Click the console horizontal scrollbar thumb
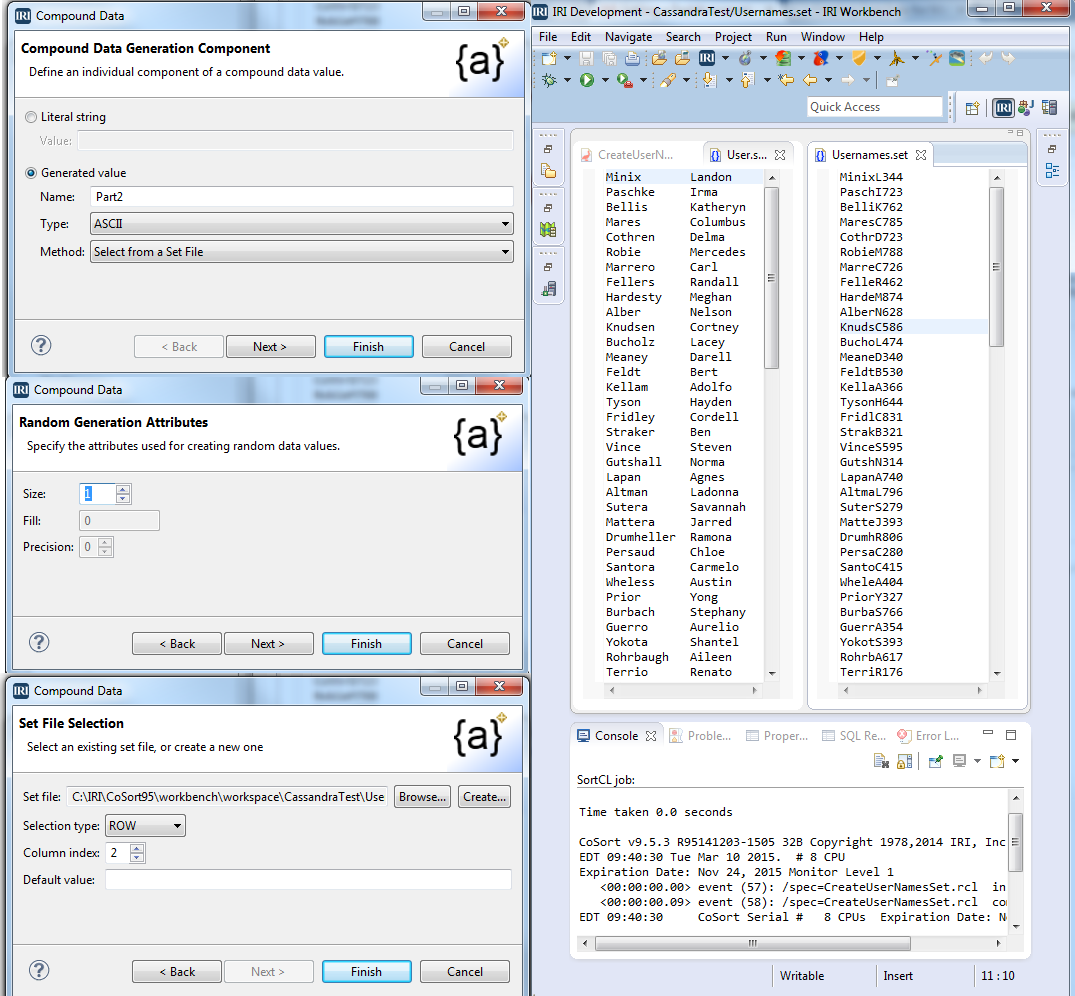The height and width of the screenshot is (996, 1075). [753, 944]
